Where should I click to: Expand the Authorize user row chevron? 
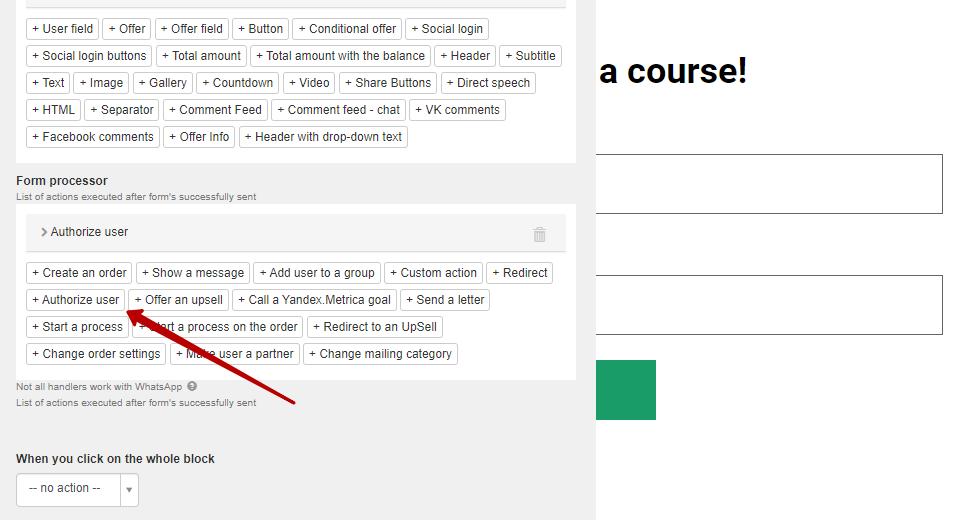point(44,232)
